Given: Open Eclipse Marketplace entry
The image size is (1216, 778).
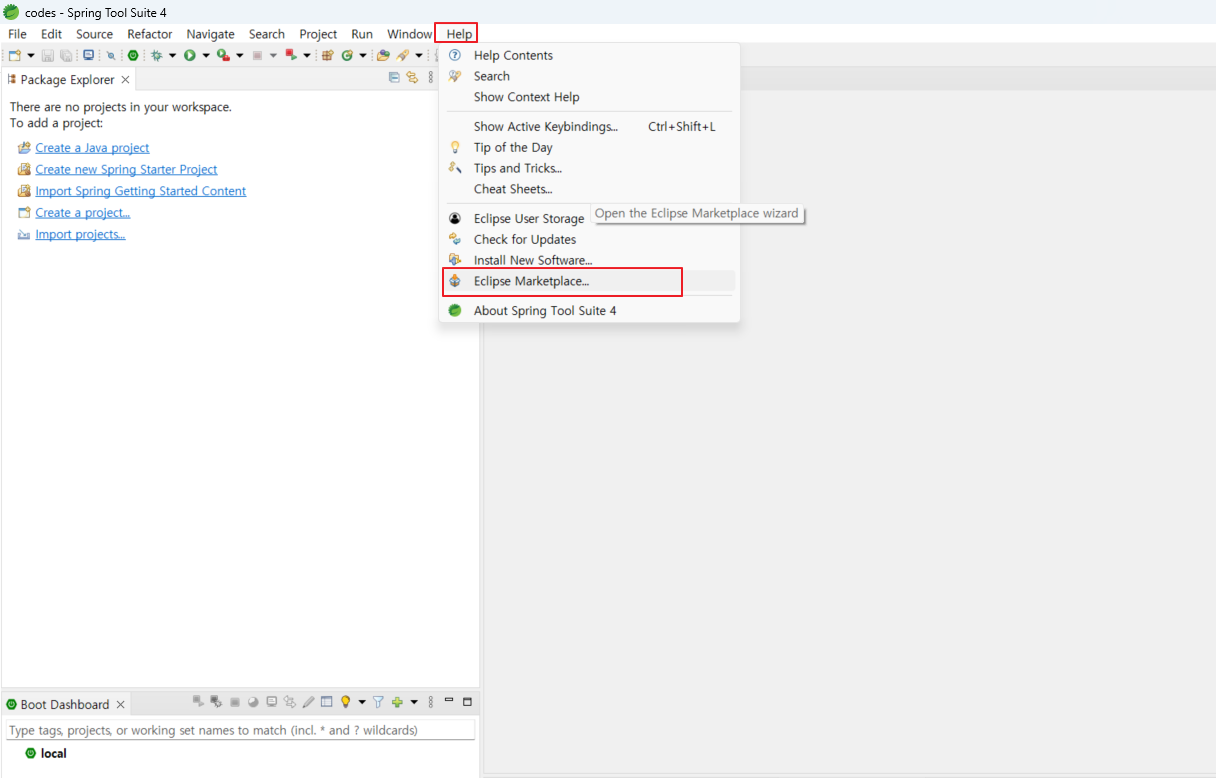Looking at the screenshot, I should coord(589,281).
